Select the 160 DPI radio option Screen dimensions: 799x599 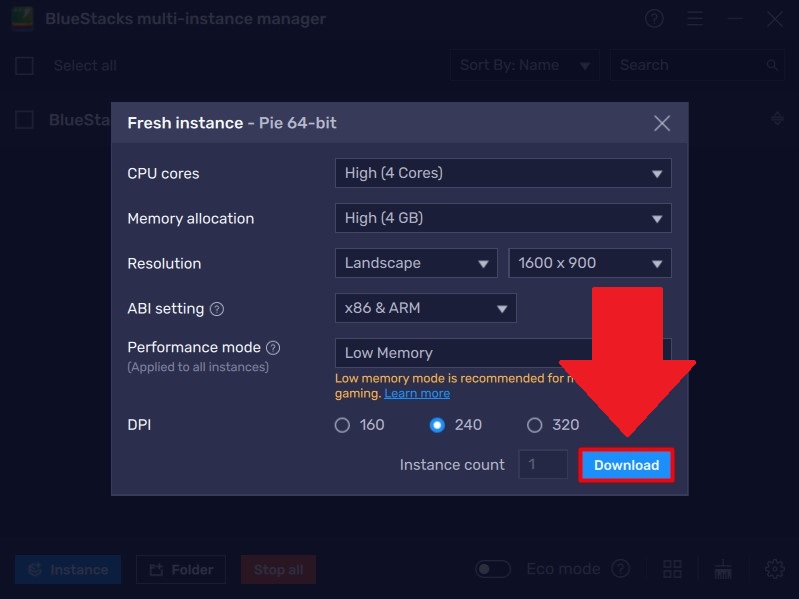[342, 425]
